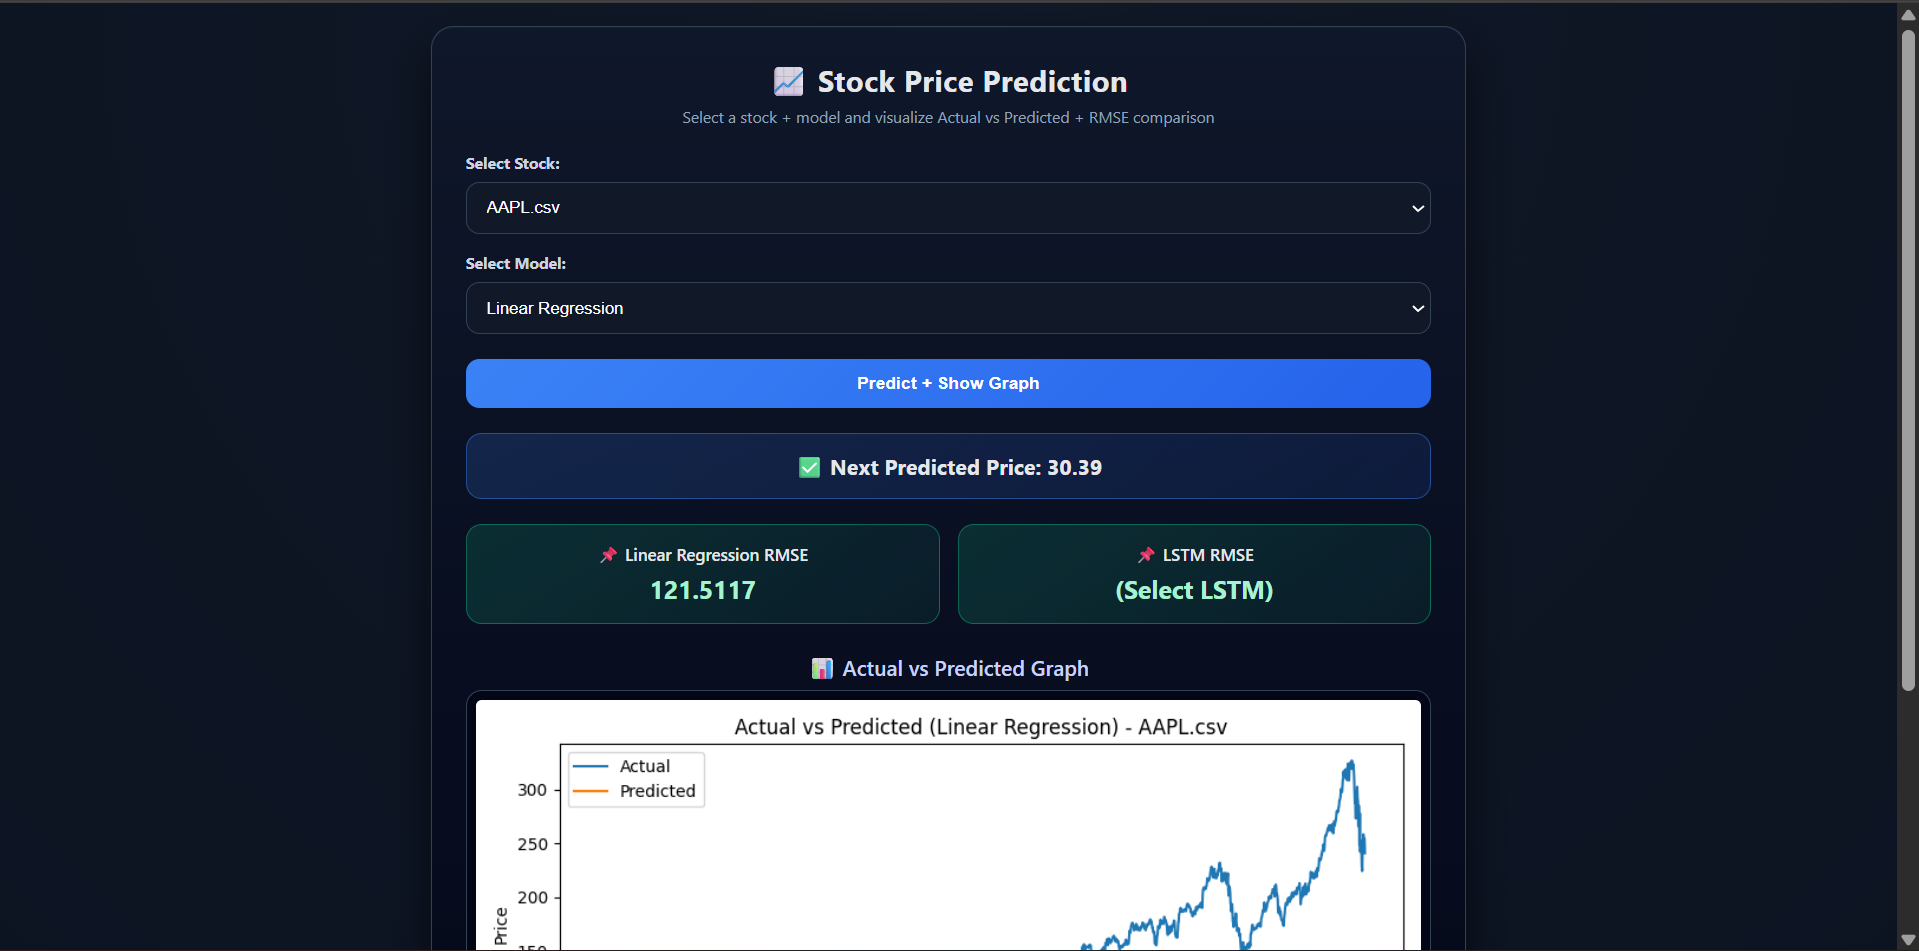Click the 200 y-axis tick label

(x=532, y=898)
